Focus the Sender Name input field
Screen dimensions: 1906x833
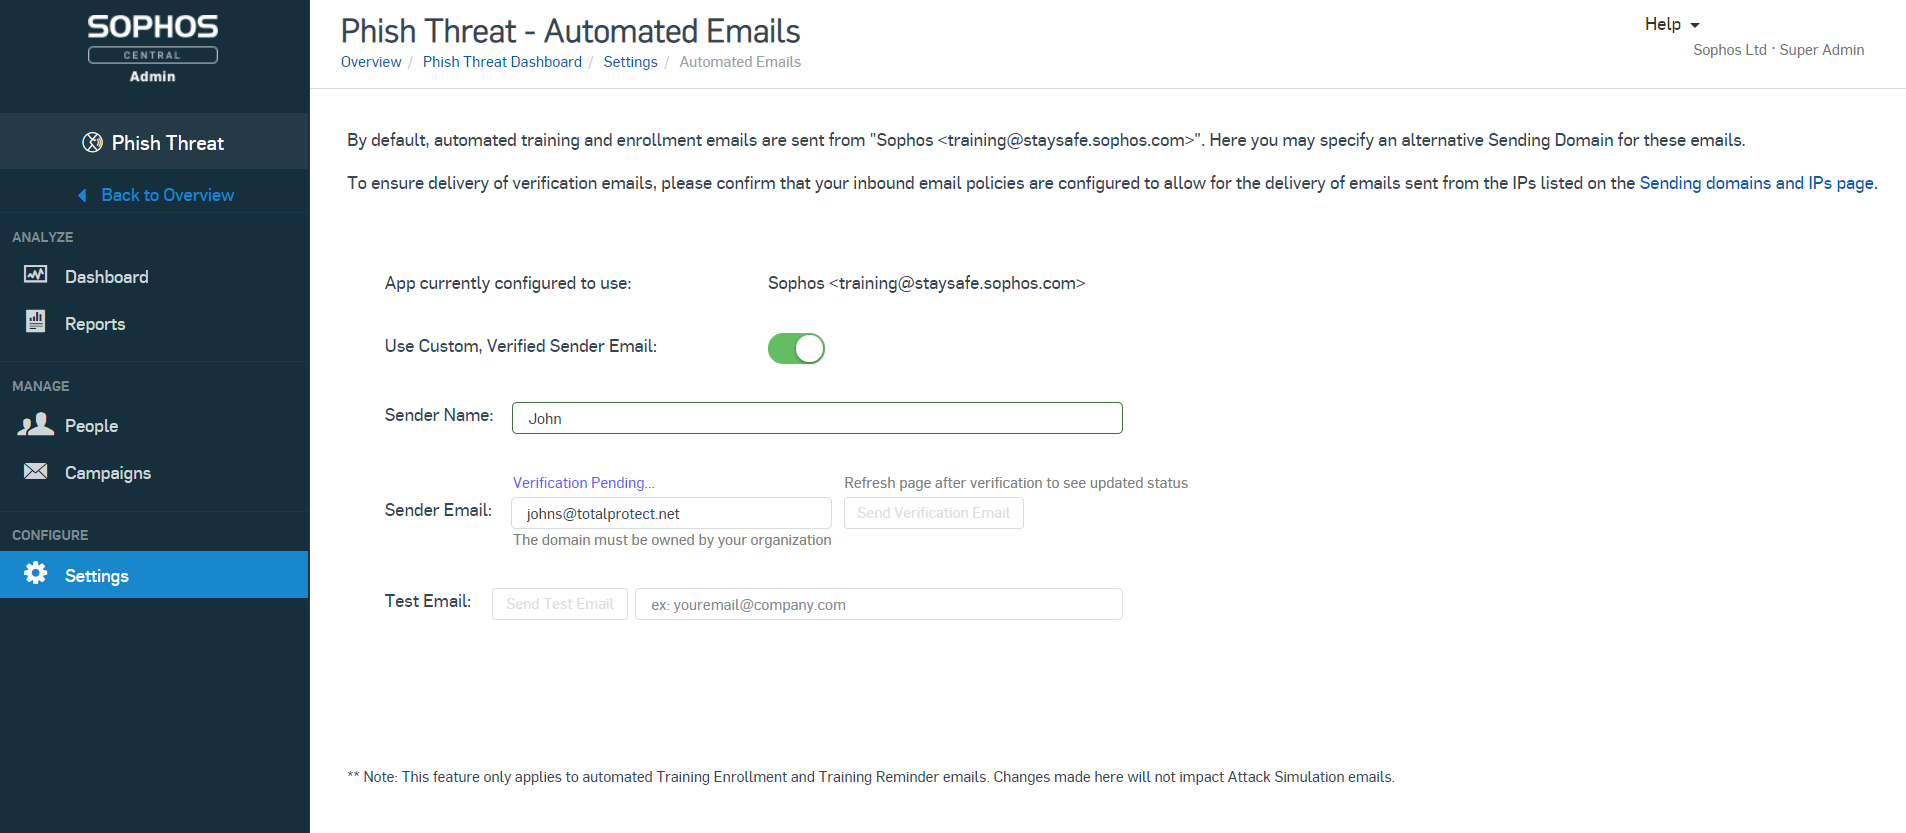coord(817,418)
